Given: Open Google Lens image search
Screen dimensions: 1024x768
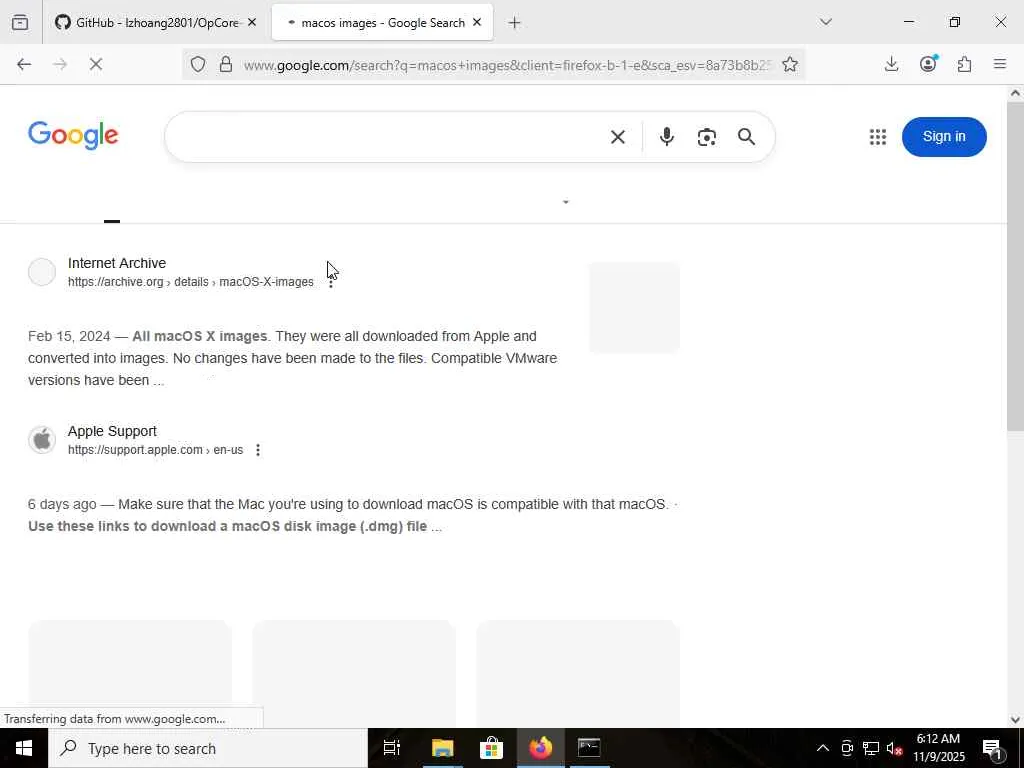Looking at the screenshot, I should click(706, 137).
